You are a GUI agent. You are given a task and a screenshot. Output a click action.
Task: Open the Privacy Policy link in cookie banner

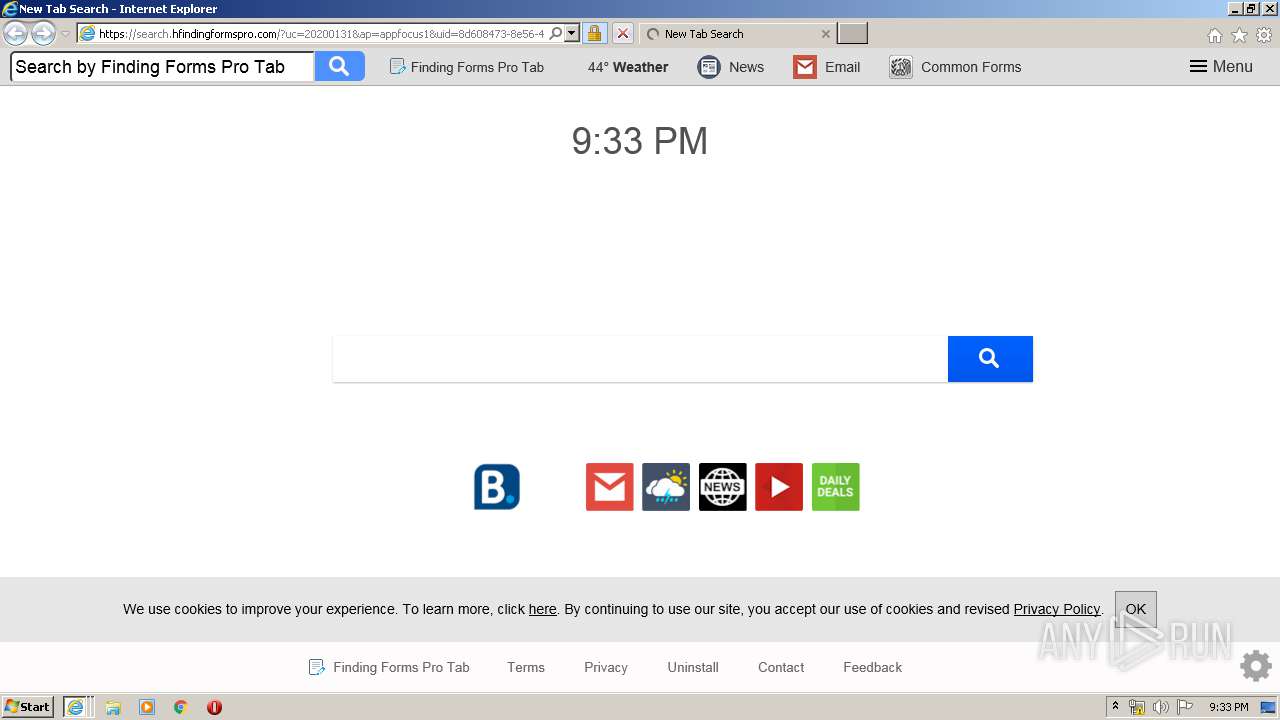[1057, 609]
